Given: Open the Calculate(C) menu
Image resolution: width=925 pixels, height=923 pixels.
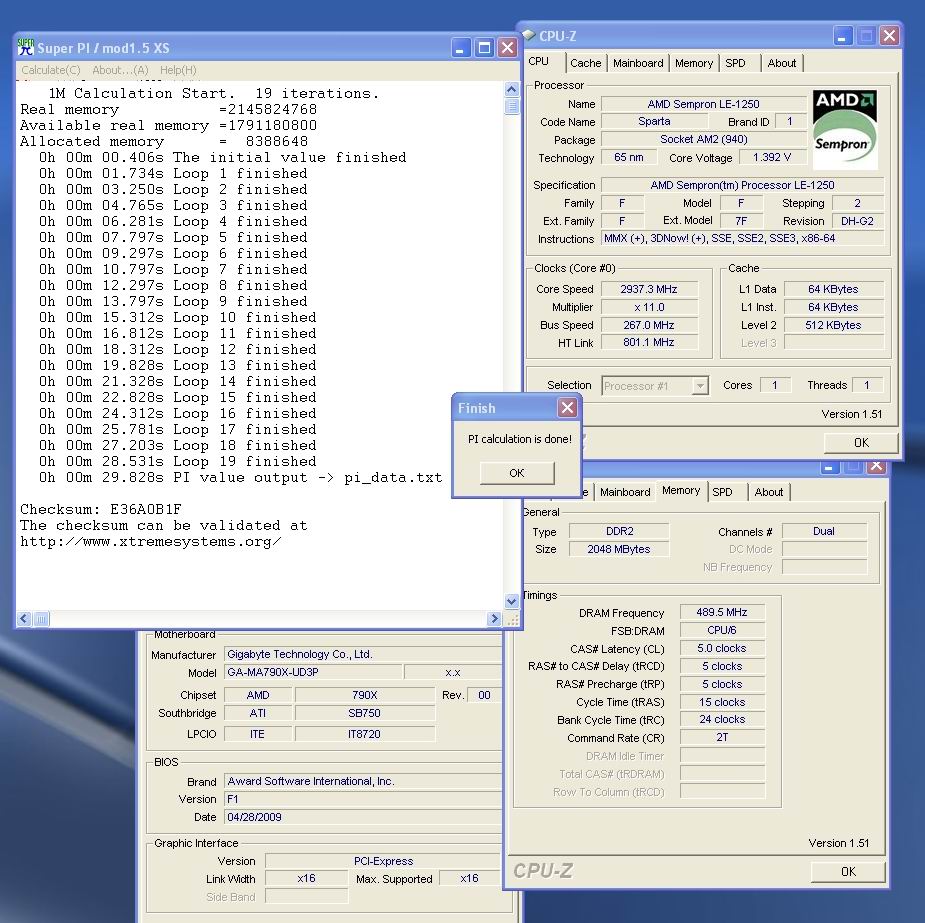Looking at the screenshot, I should [51, 70].
